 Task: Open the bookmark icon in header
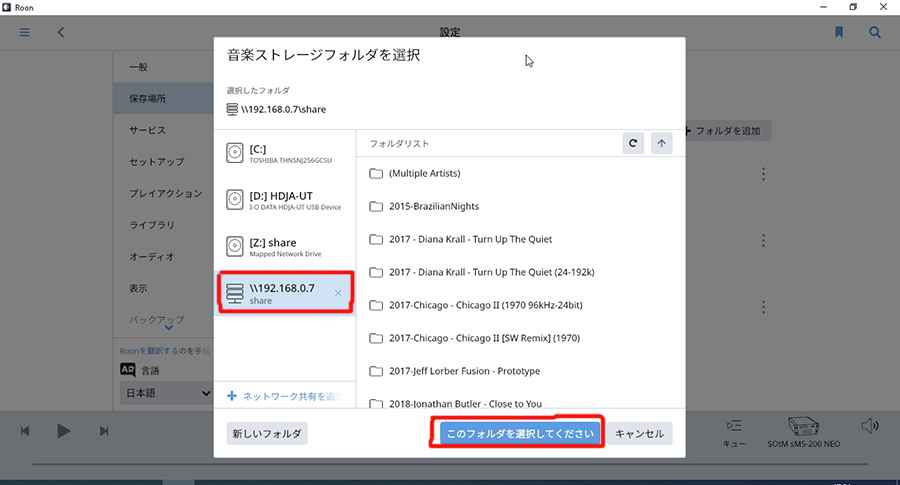(x=839, y=32)
